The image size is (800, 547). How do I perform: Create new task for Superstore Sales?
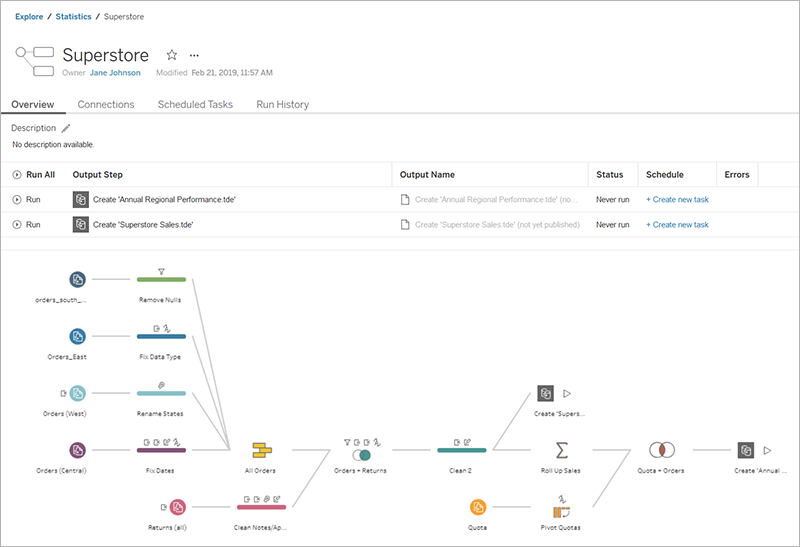(x=677, y=225)
